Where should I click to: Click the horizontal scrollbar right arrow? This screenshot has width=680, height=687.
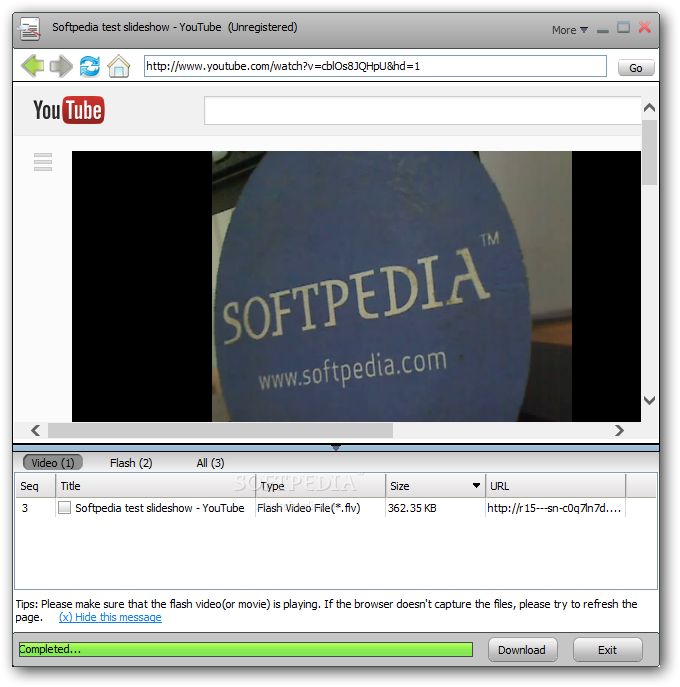point(619,430)
